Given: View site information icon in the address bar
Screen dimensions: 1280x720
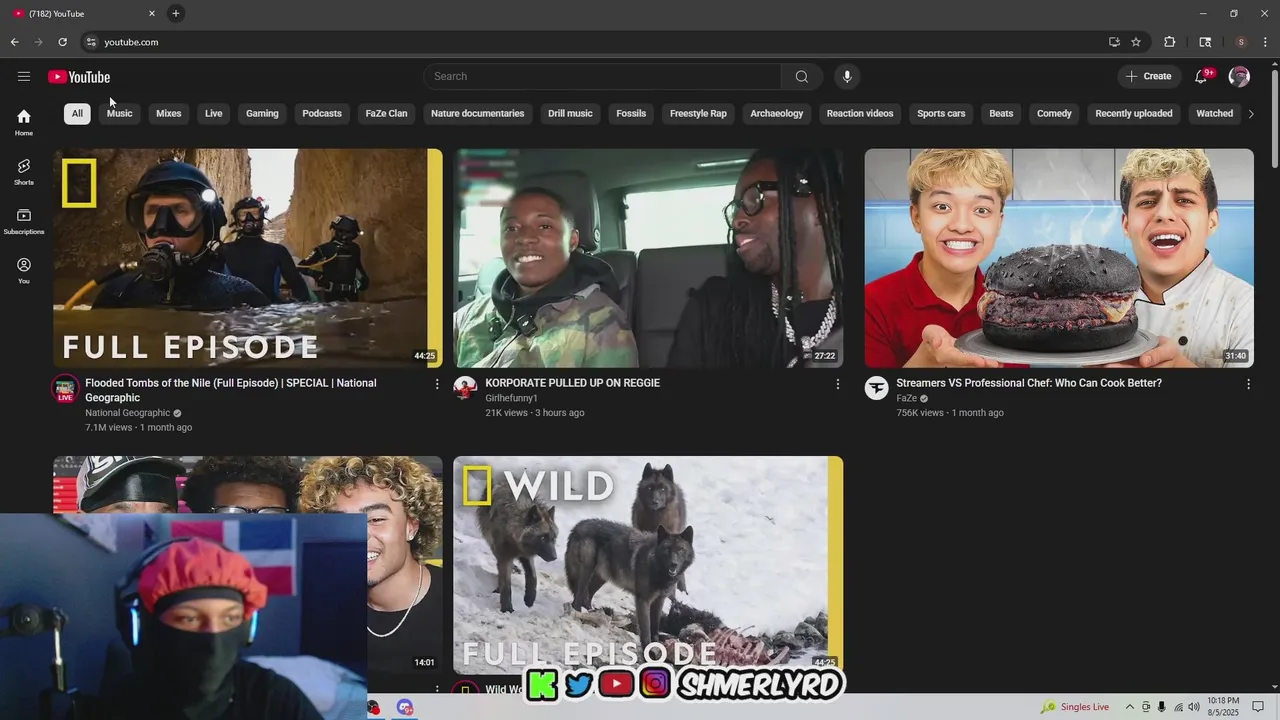Looking at the screenshot, I should point(91,42).
